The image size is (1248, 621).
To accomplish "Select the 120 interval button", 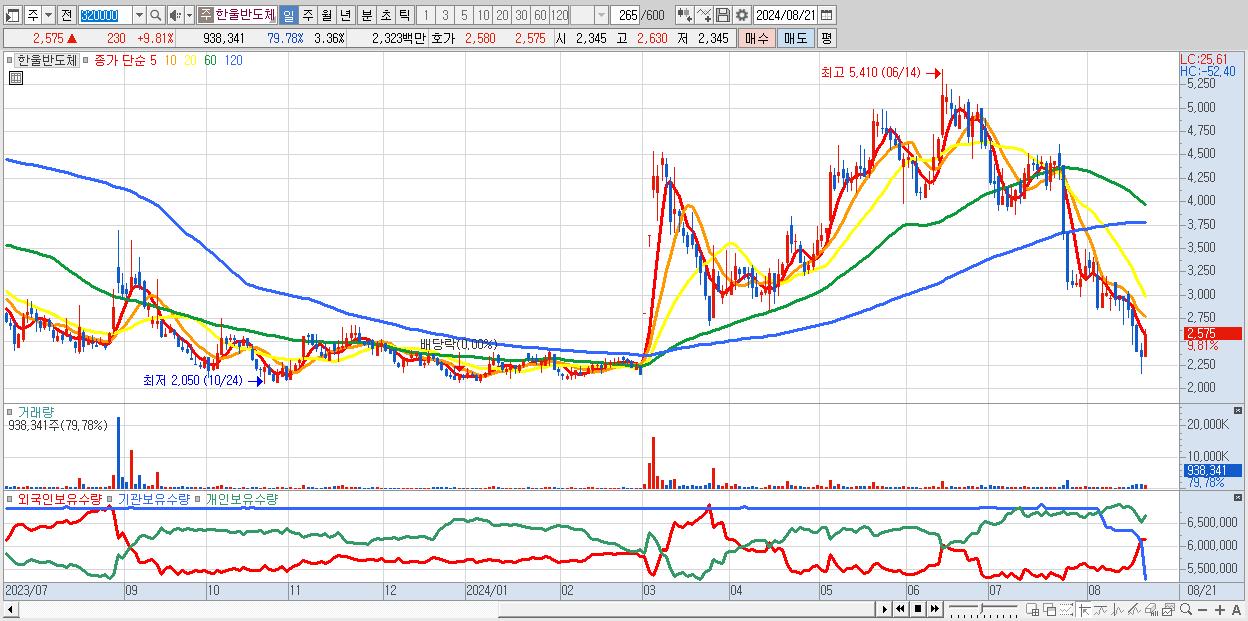I will tap(559, 15).
